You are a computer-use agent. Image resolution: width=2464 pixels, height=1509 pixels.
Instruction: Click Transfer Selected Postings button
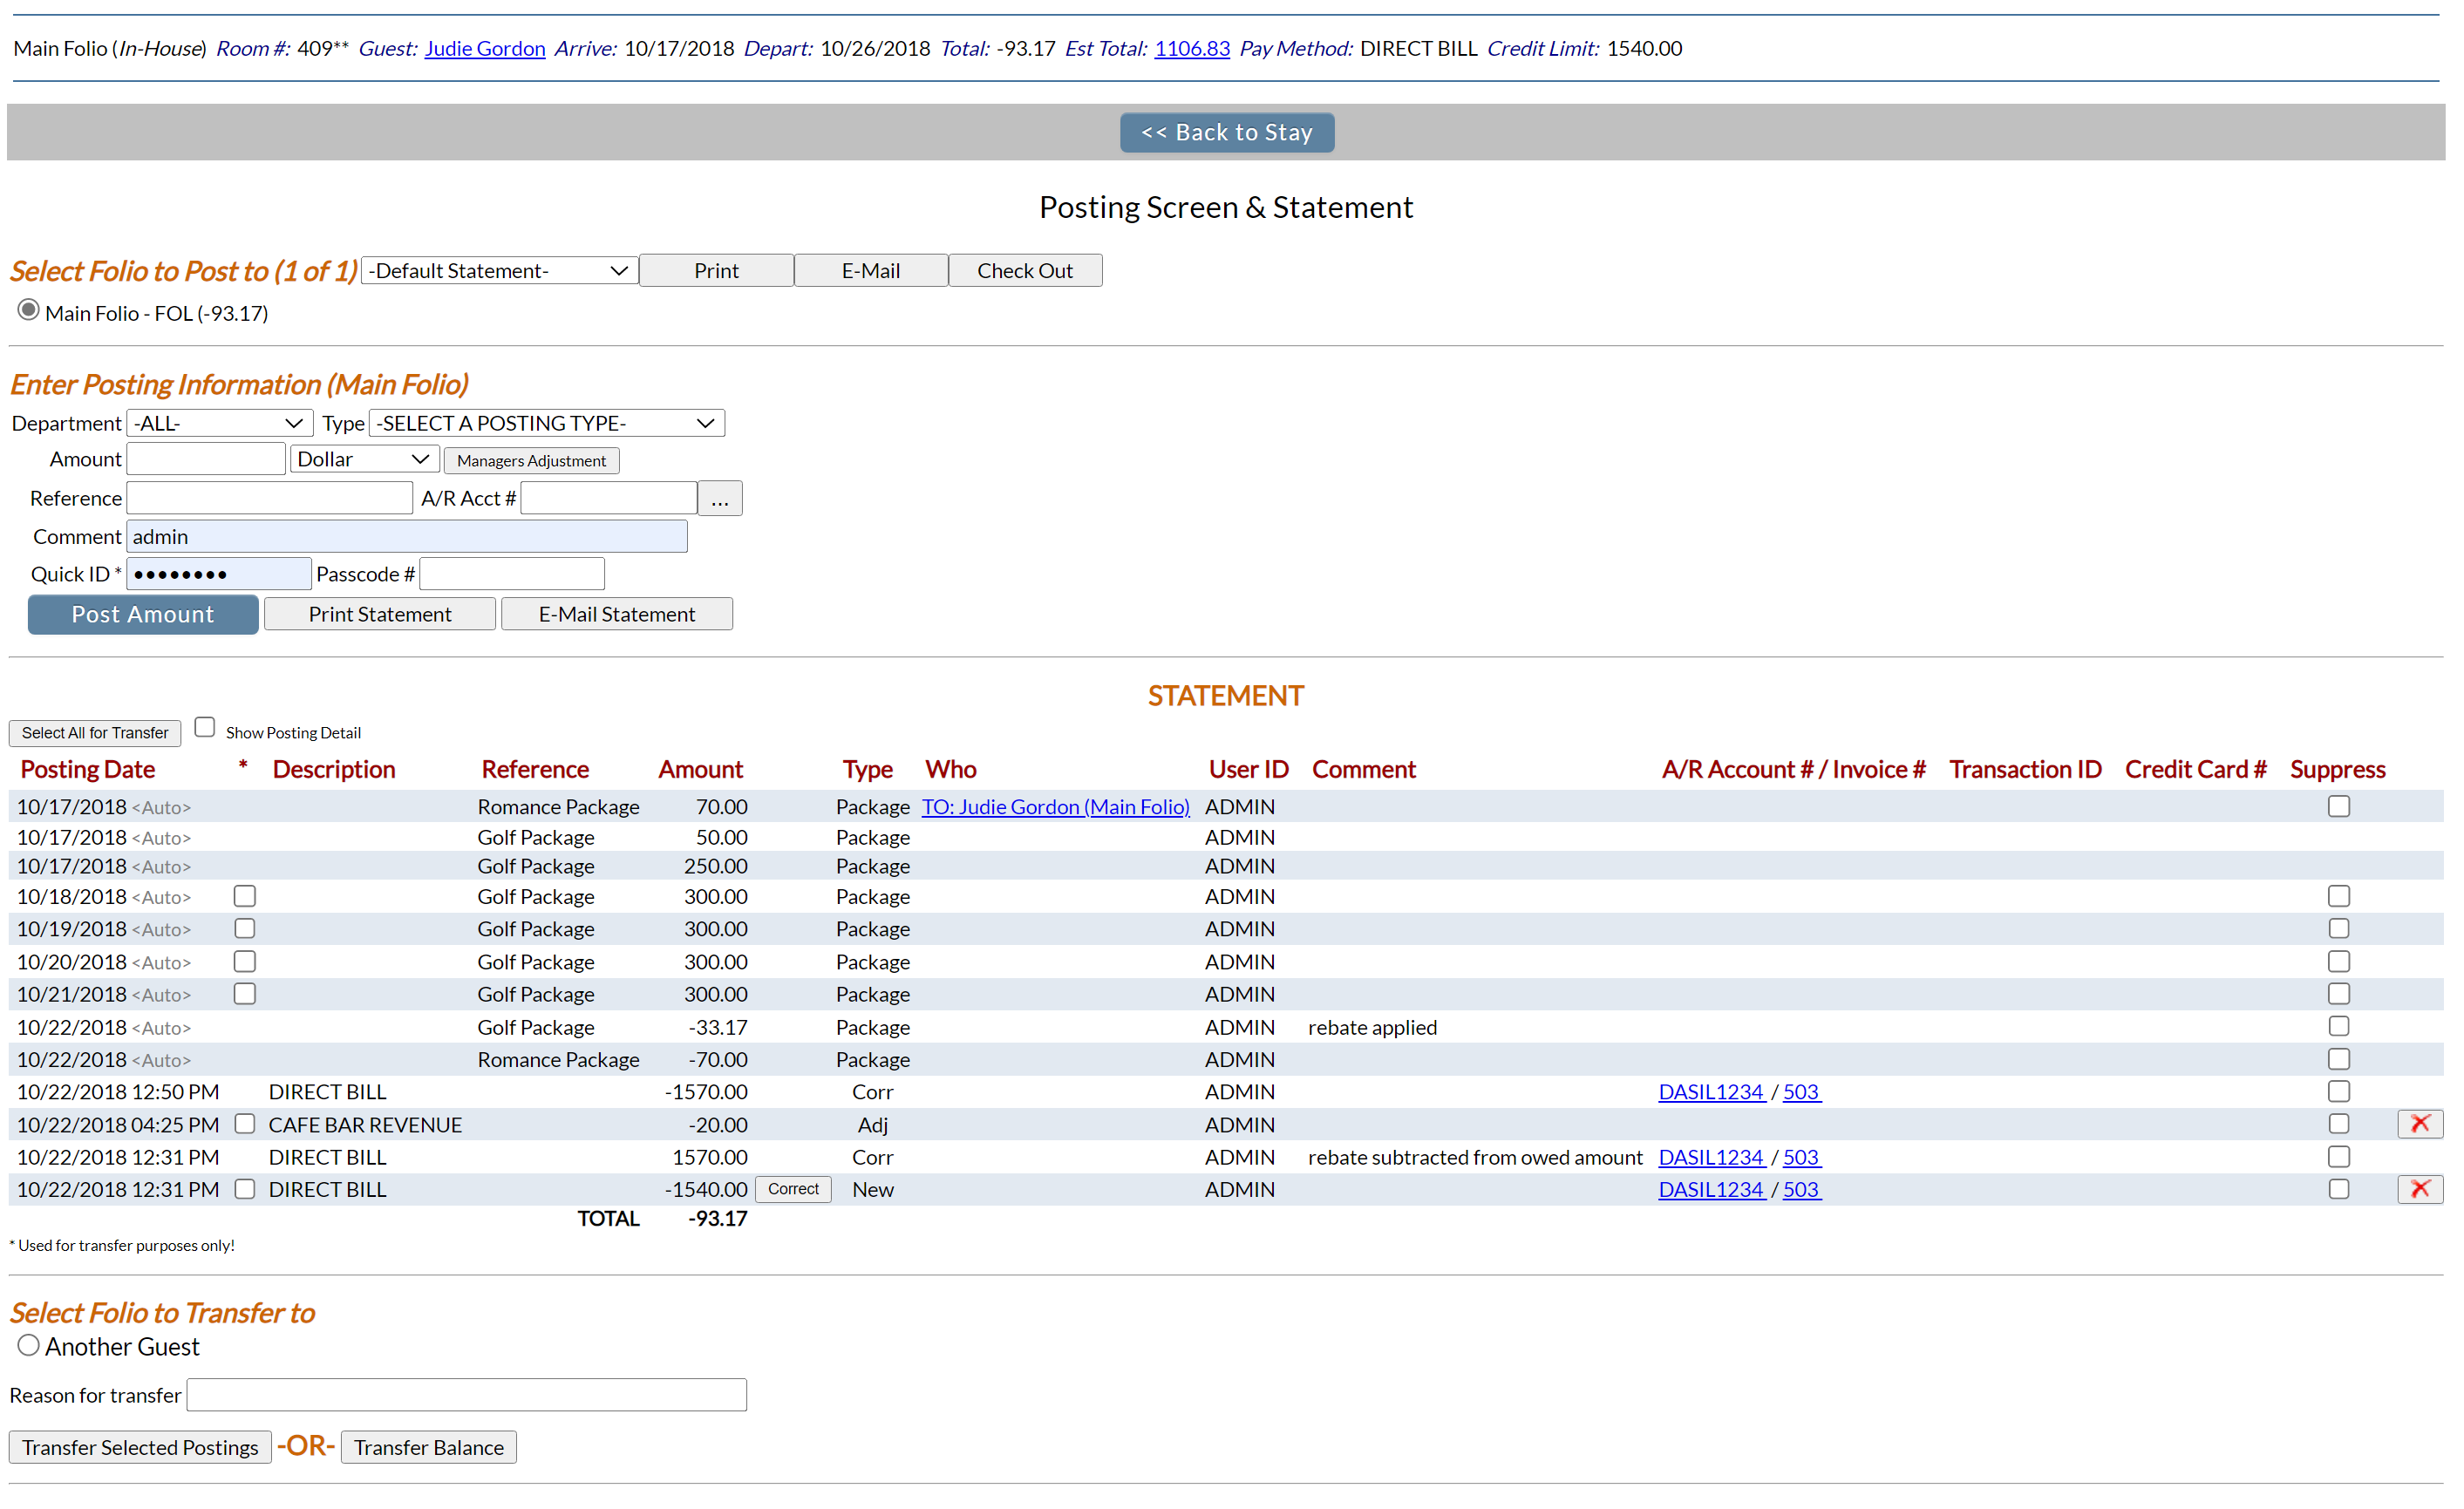coord(140,1448)
